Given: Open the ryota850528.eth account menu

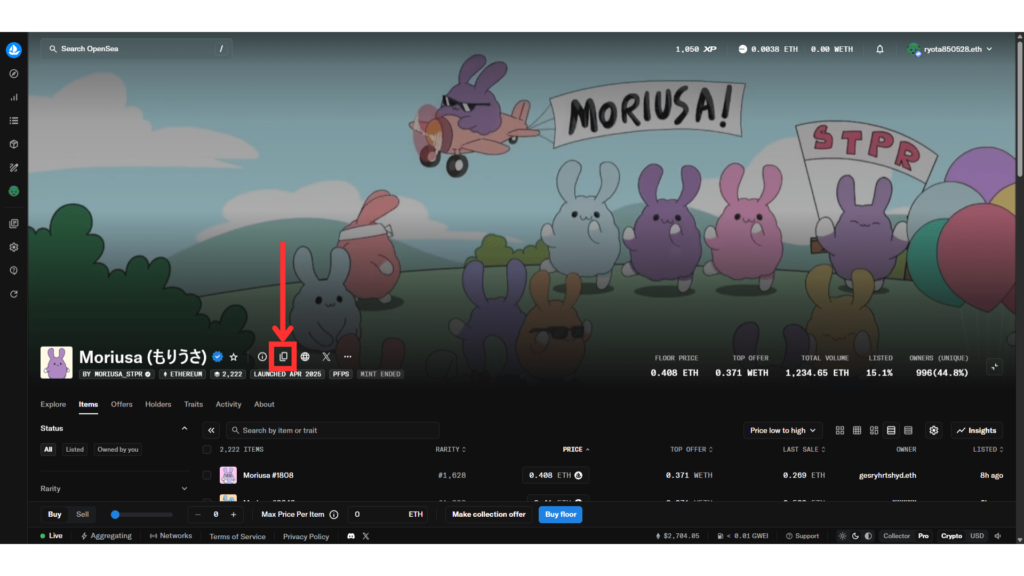Looking at the screenshot, I should (x=951, y=49).
